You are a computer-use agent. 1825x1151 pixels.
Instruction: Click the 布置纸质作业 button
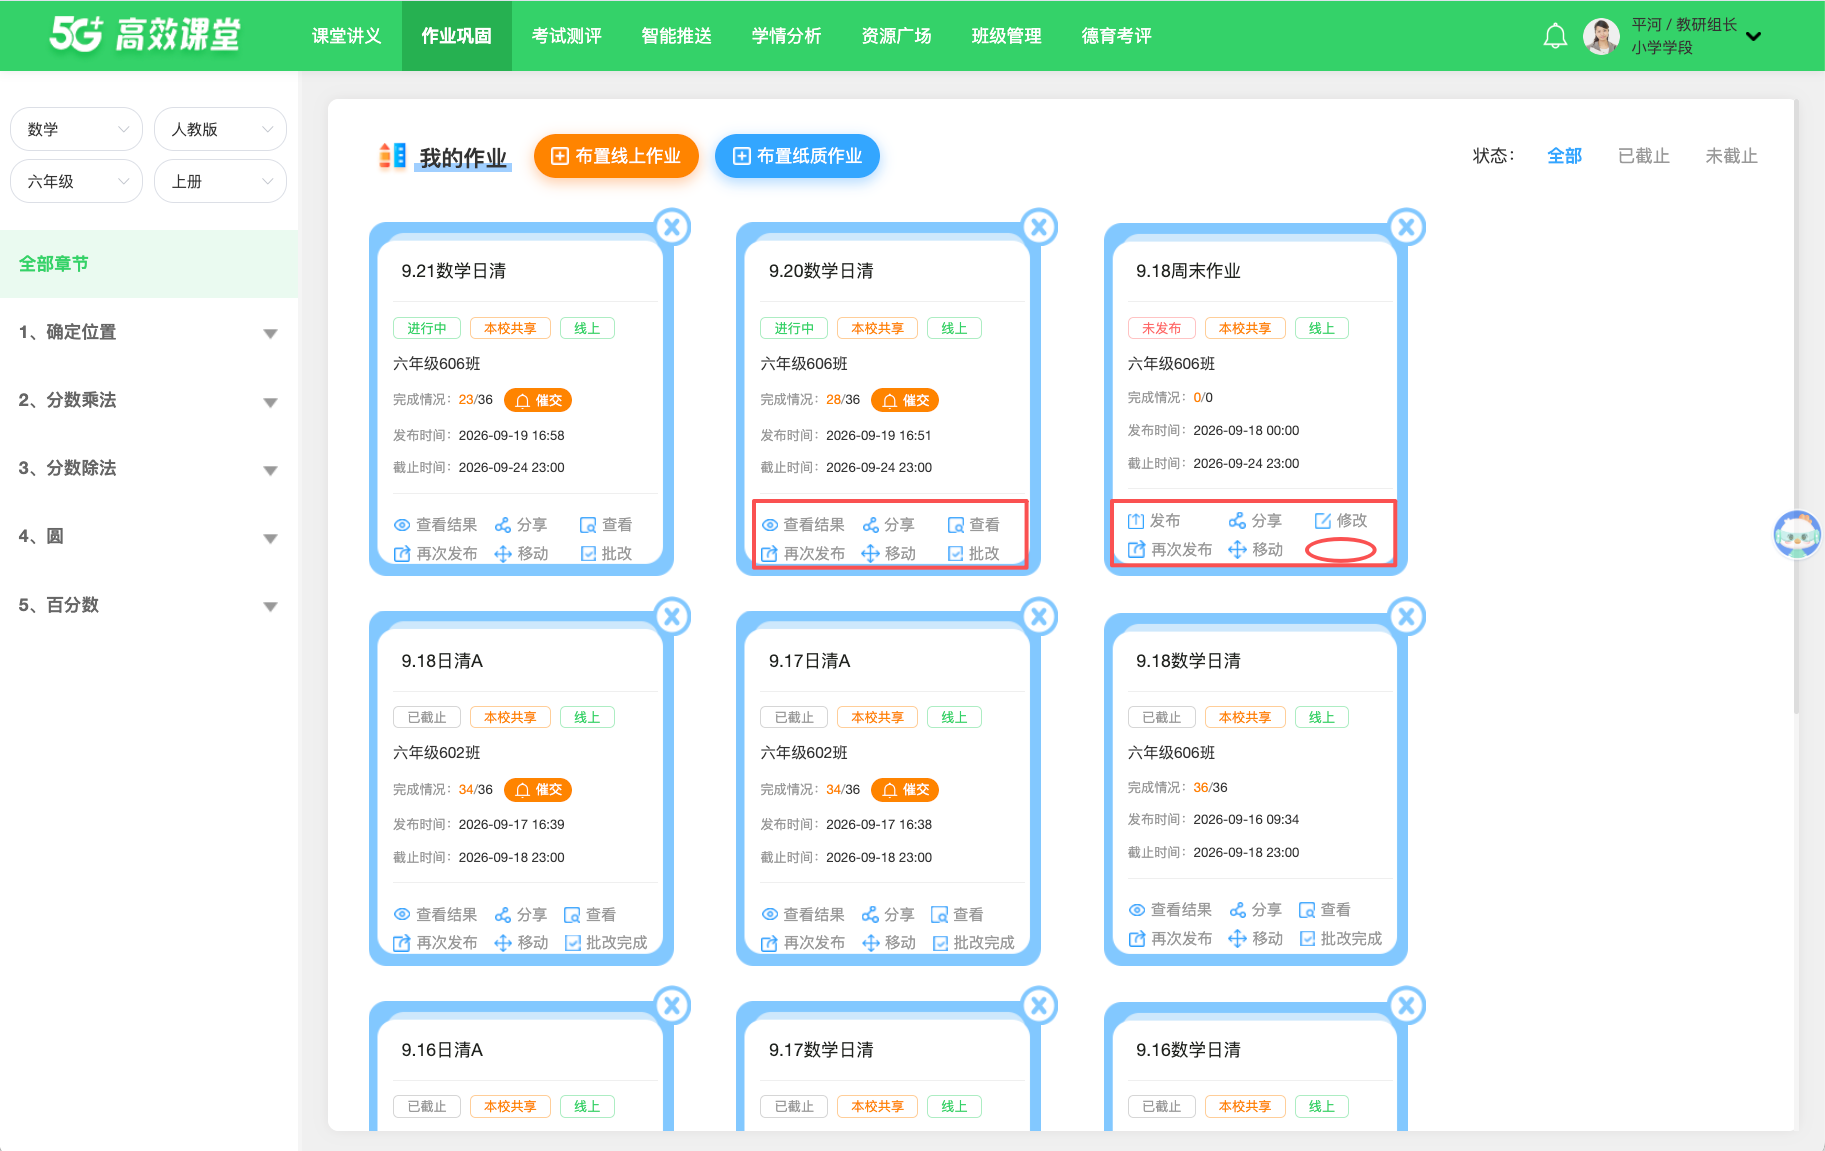coord(797,156)
